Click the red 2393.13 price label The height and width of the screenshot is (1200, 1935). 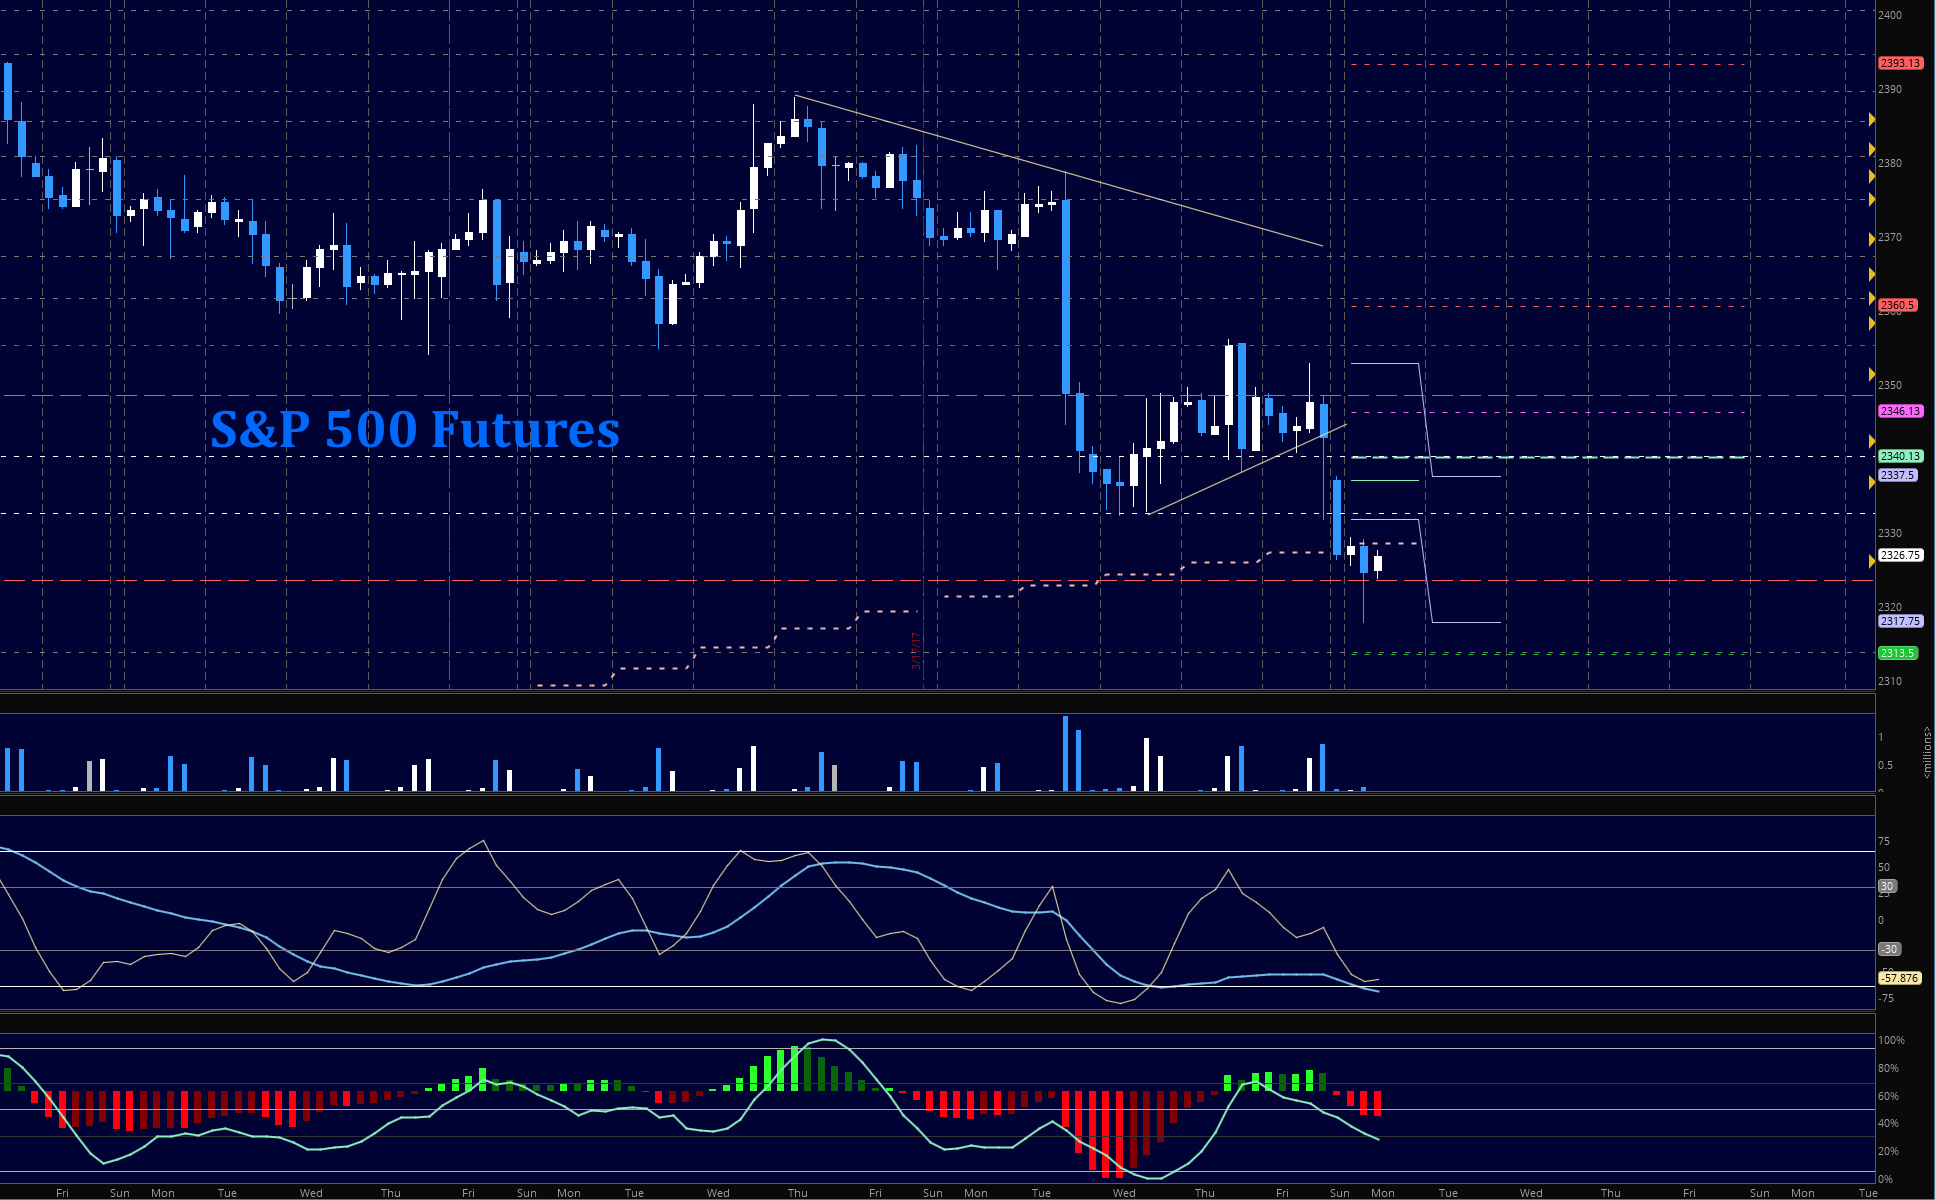pos(1900,63)
